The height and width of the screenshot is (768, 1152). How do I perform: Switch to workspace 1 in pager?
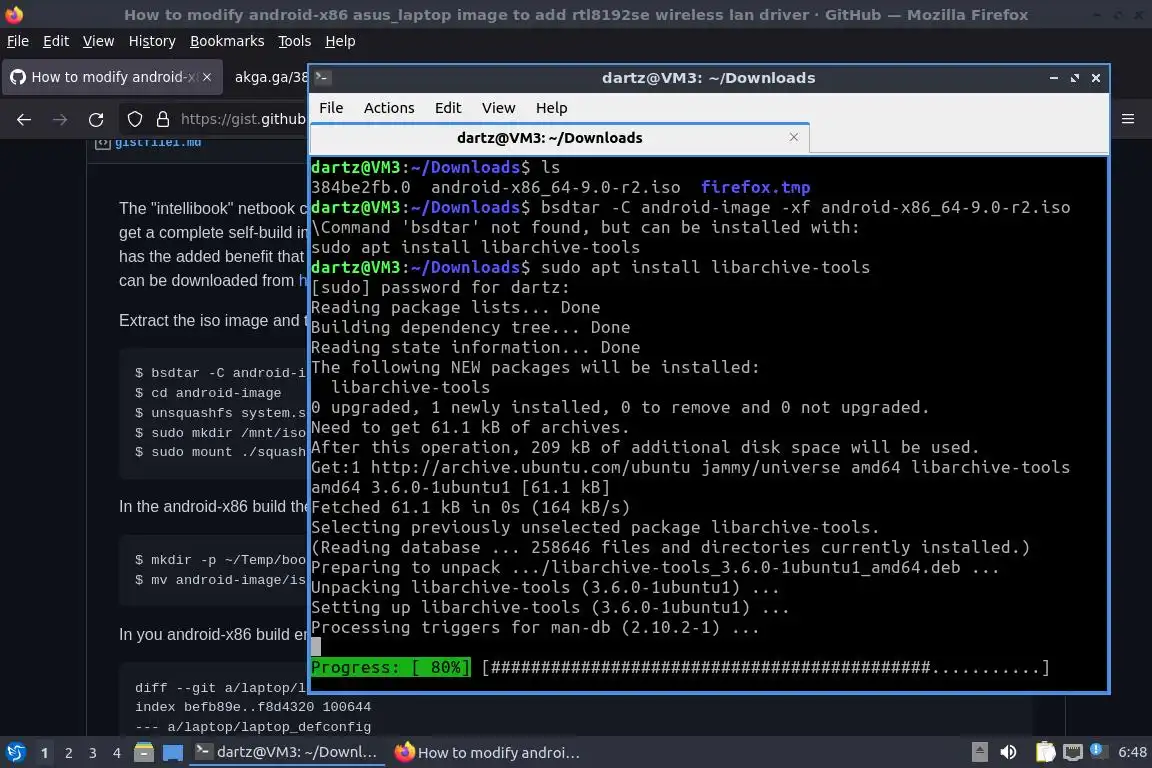tap(44, 753)
